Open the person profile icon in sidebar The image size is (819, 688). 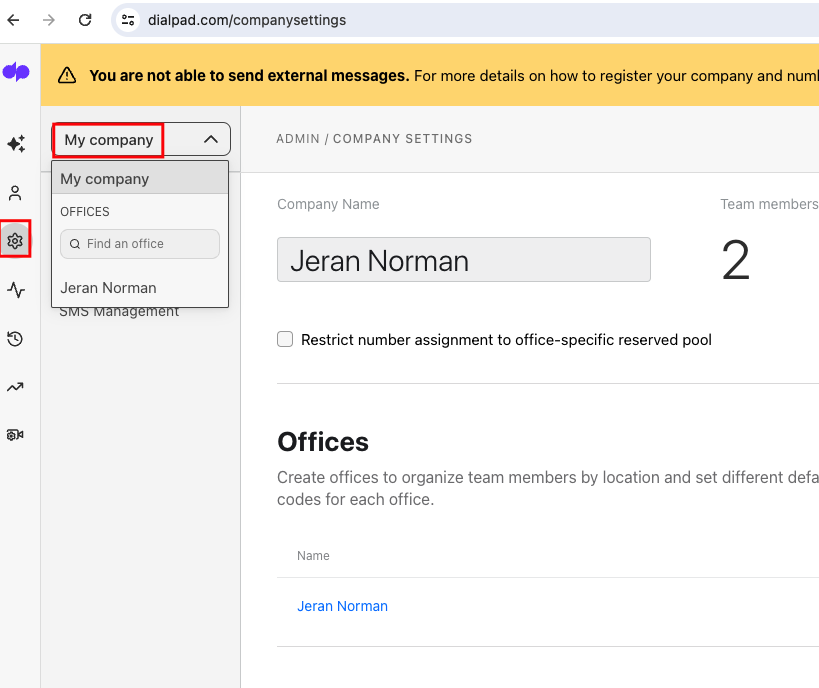click(15, 193)
